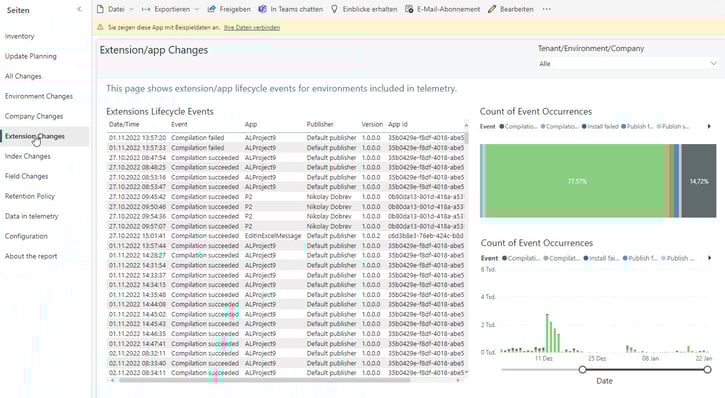
Task: Click the left Date slider handle
Action: [x=583, y=369]
